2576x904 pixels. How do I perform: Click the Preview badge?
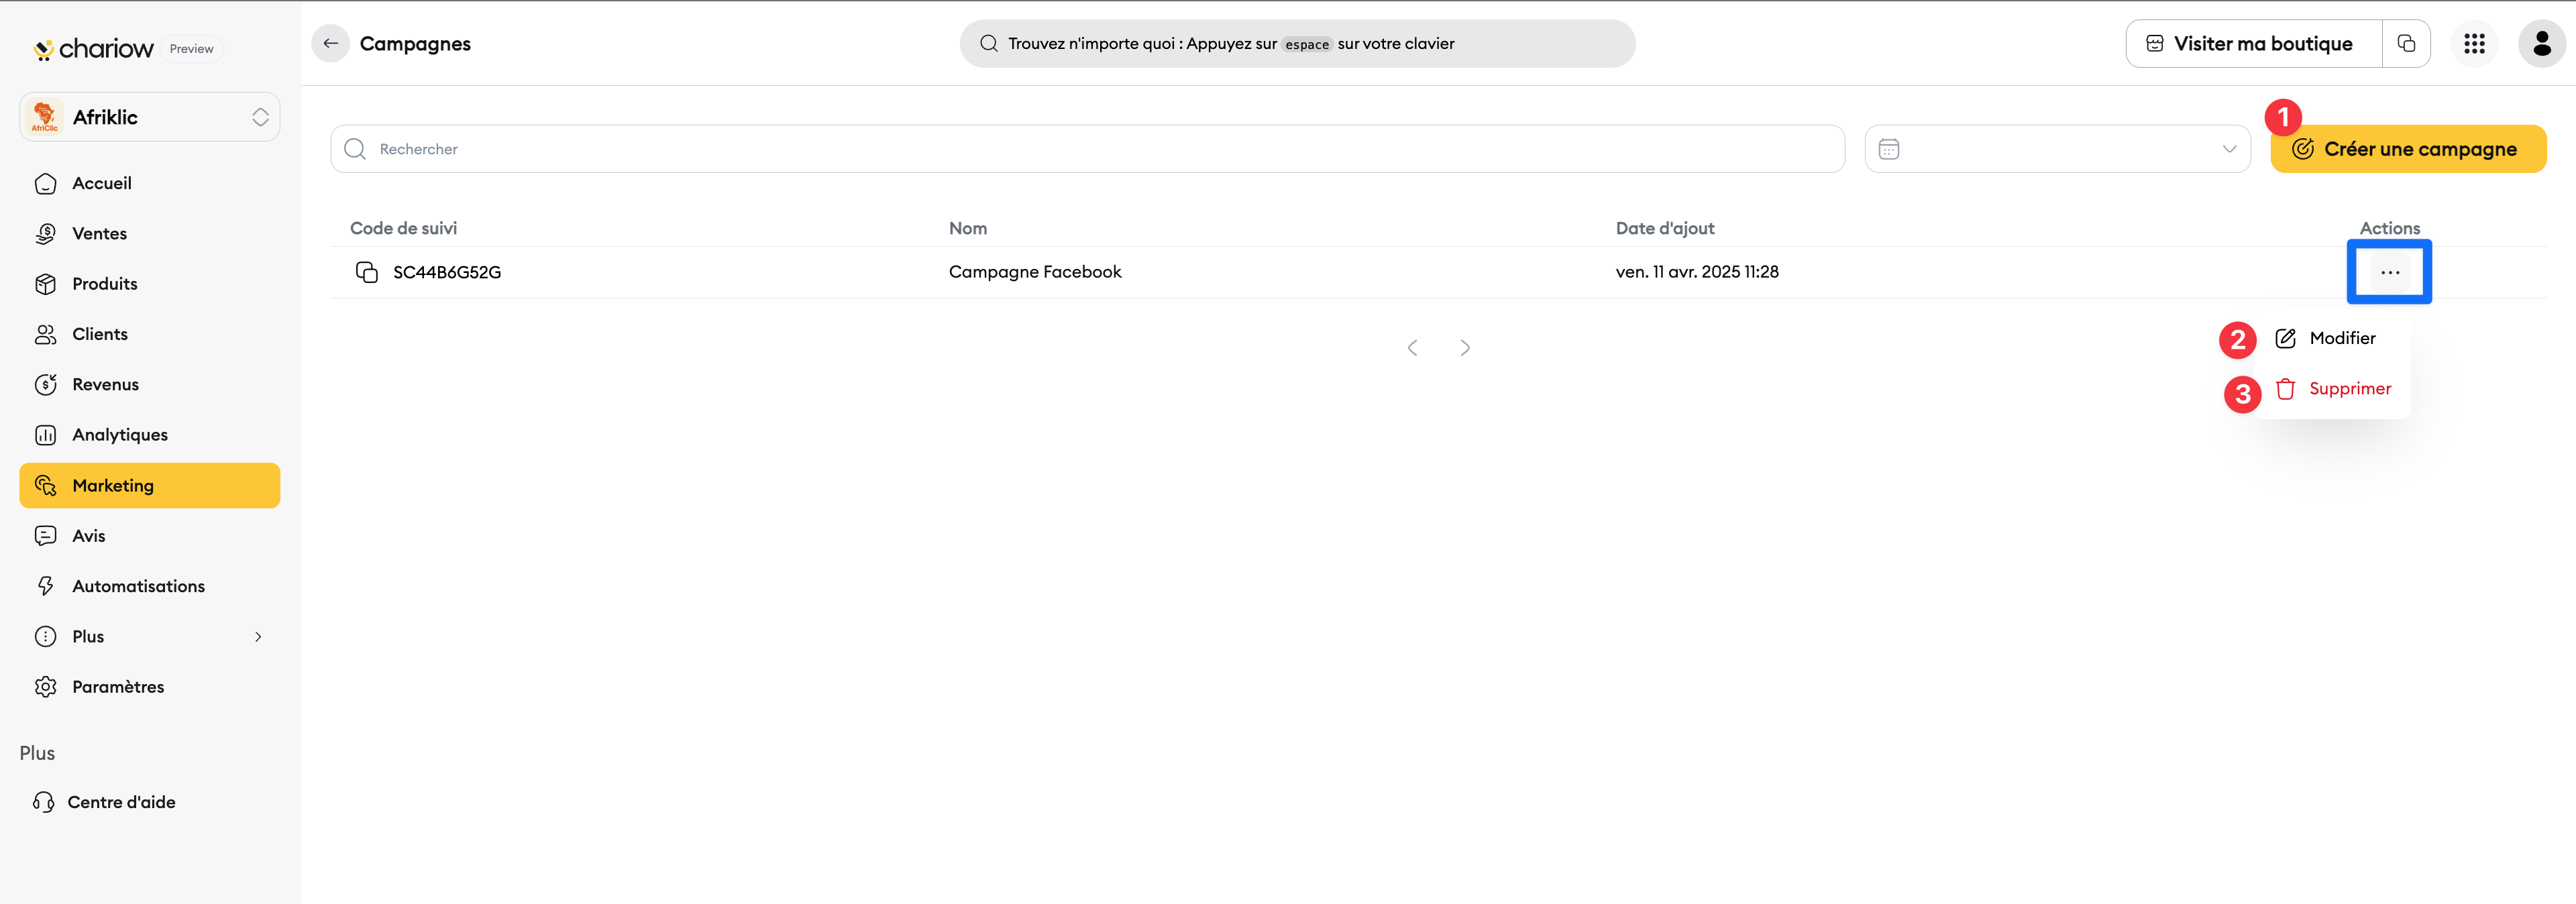point(191,49)
